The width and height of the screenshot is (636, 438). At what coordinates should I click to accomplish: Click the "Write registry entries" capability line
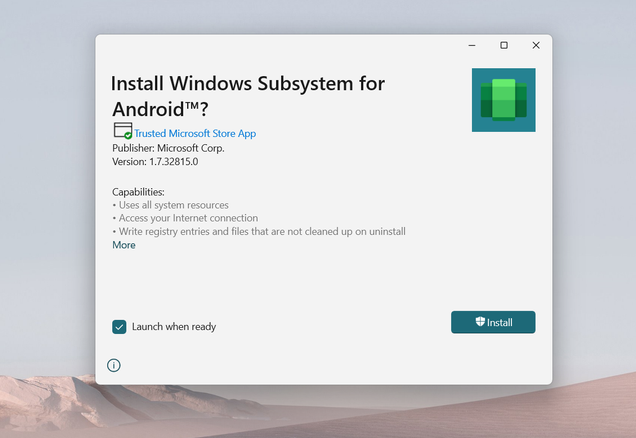(260, 231)
